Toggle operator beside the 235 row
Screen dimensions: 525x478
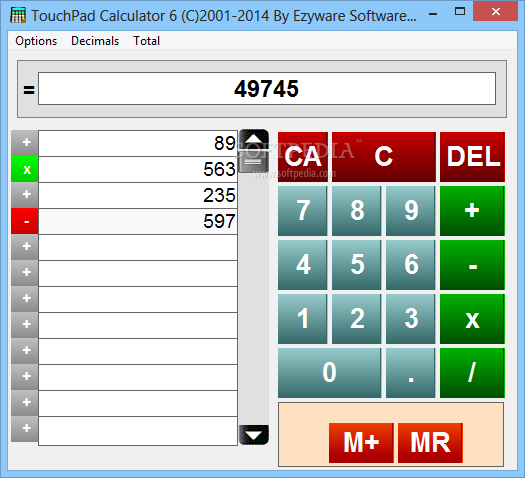point(25,195)
